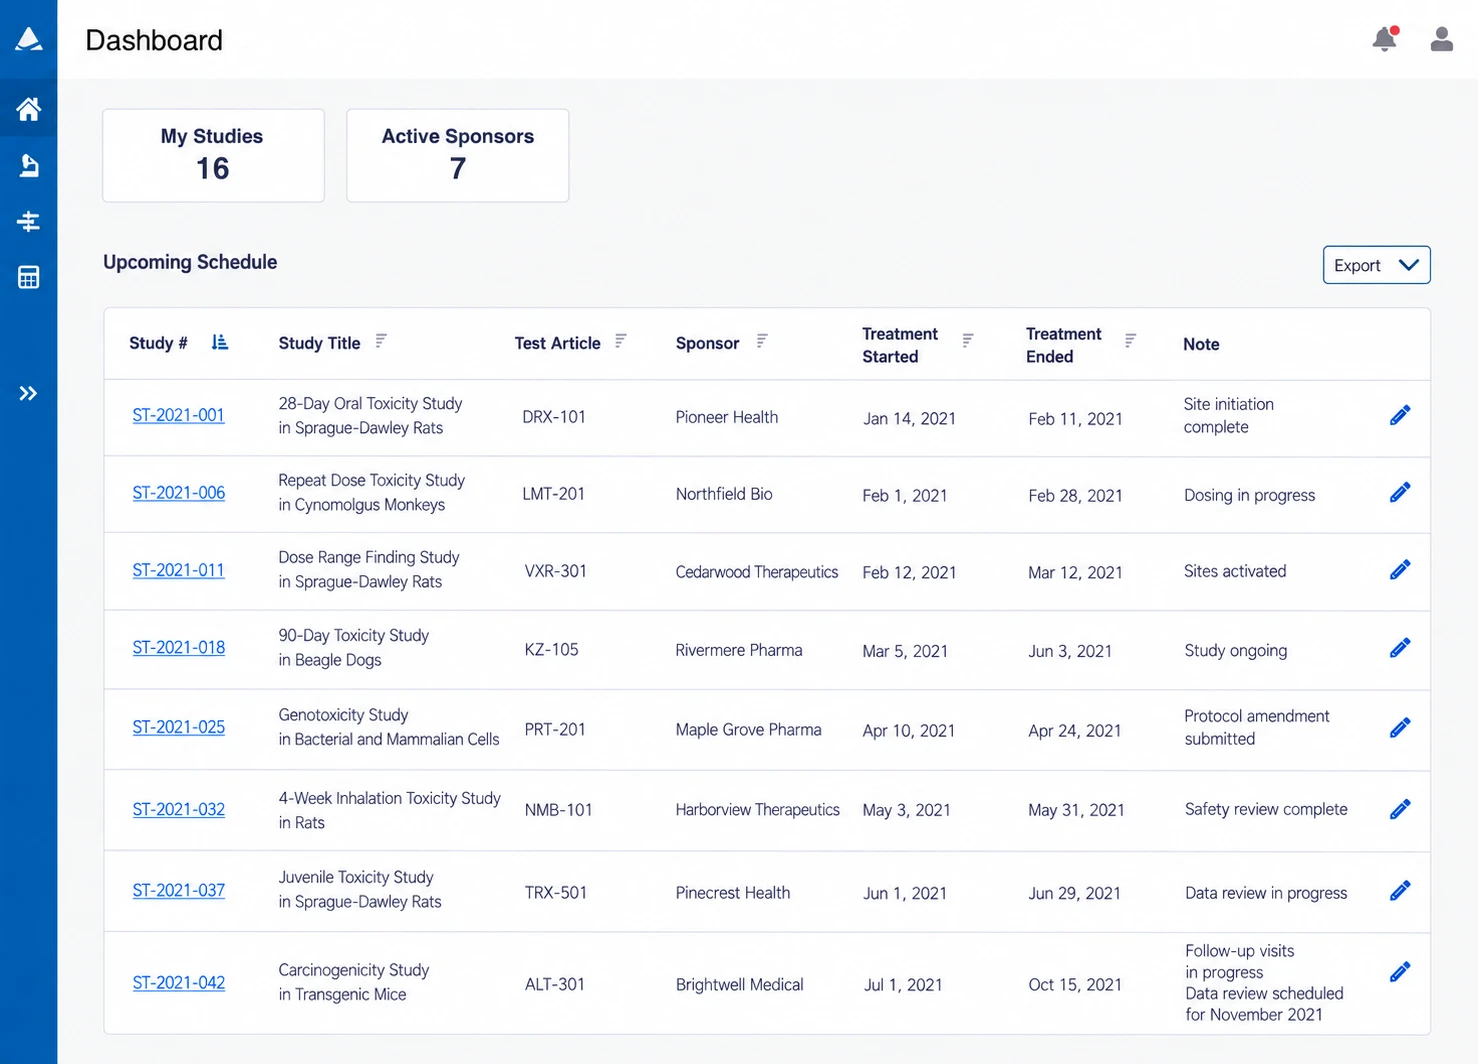Image resolution: width=1478 pixels, height=1064 pixels.
Task: Click the Safety review complete note
Action: (x=1266, y=809)
